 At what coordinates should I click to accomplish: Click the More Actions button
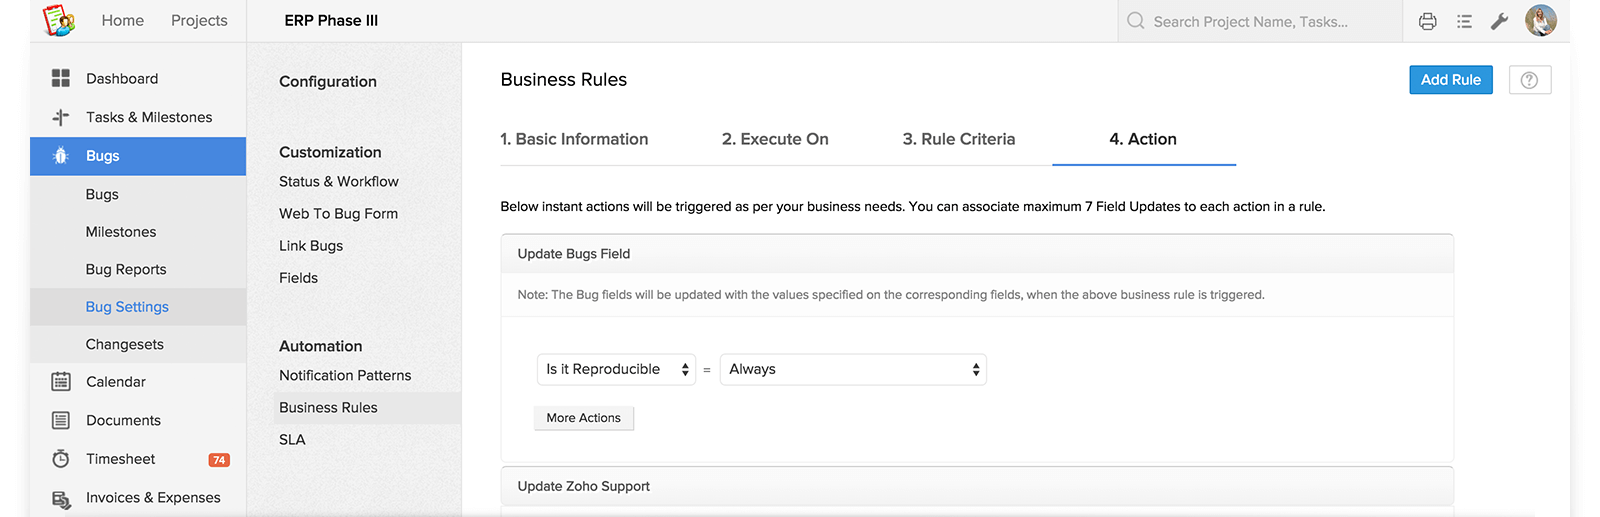pos(583,418)
